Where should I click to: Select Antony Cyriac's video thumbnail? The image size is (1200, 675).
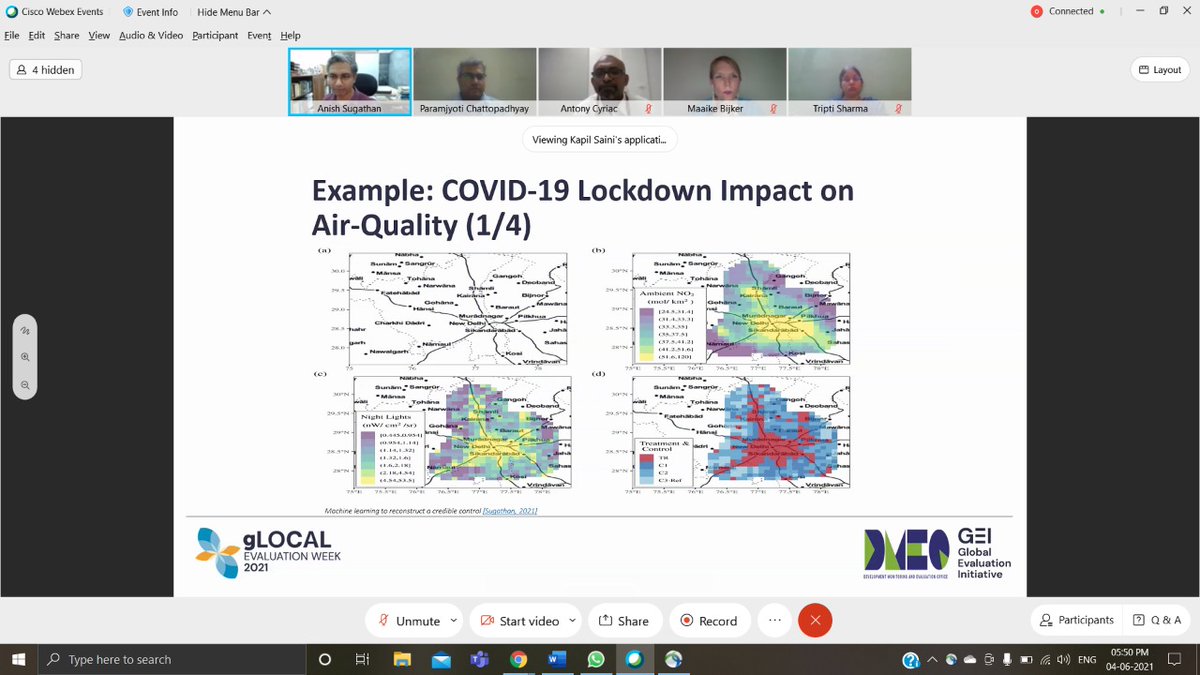tap(599, 82)
